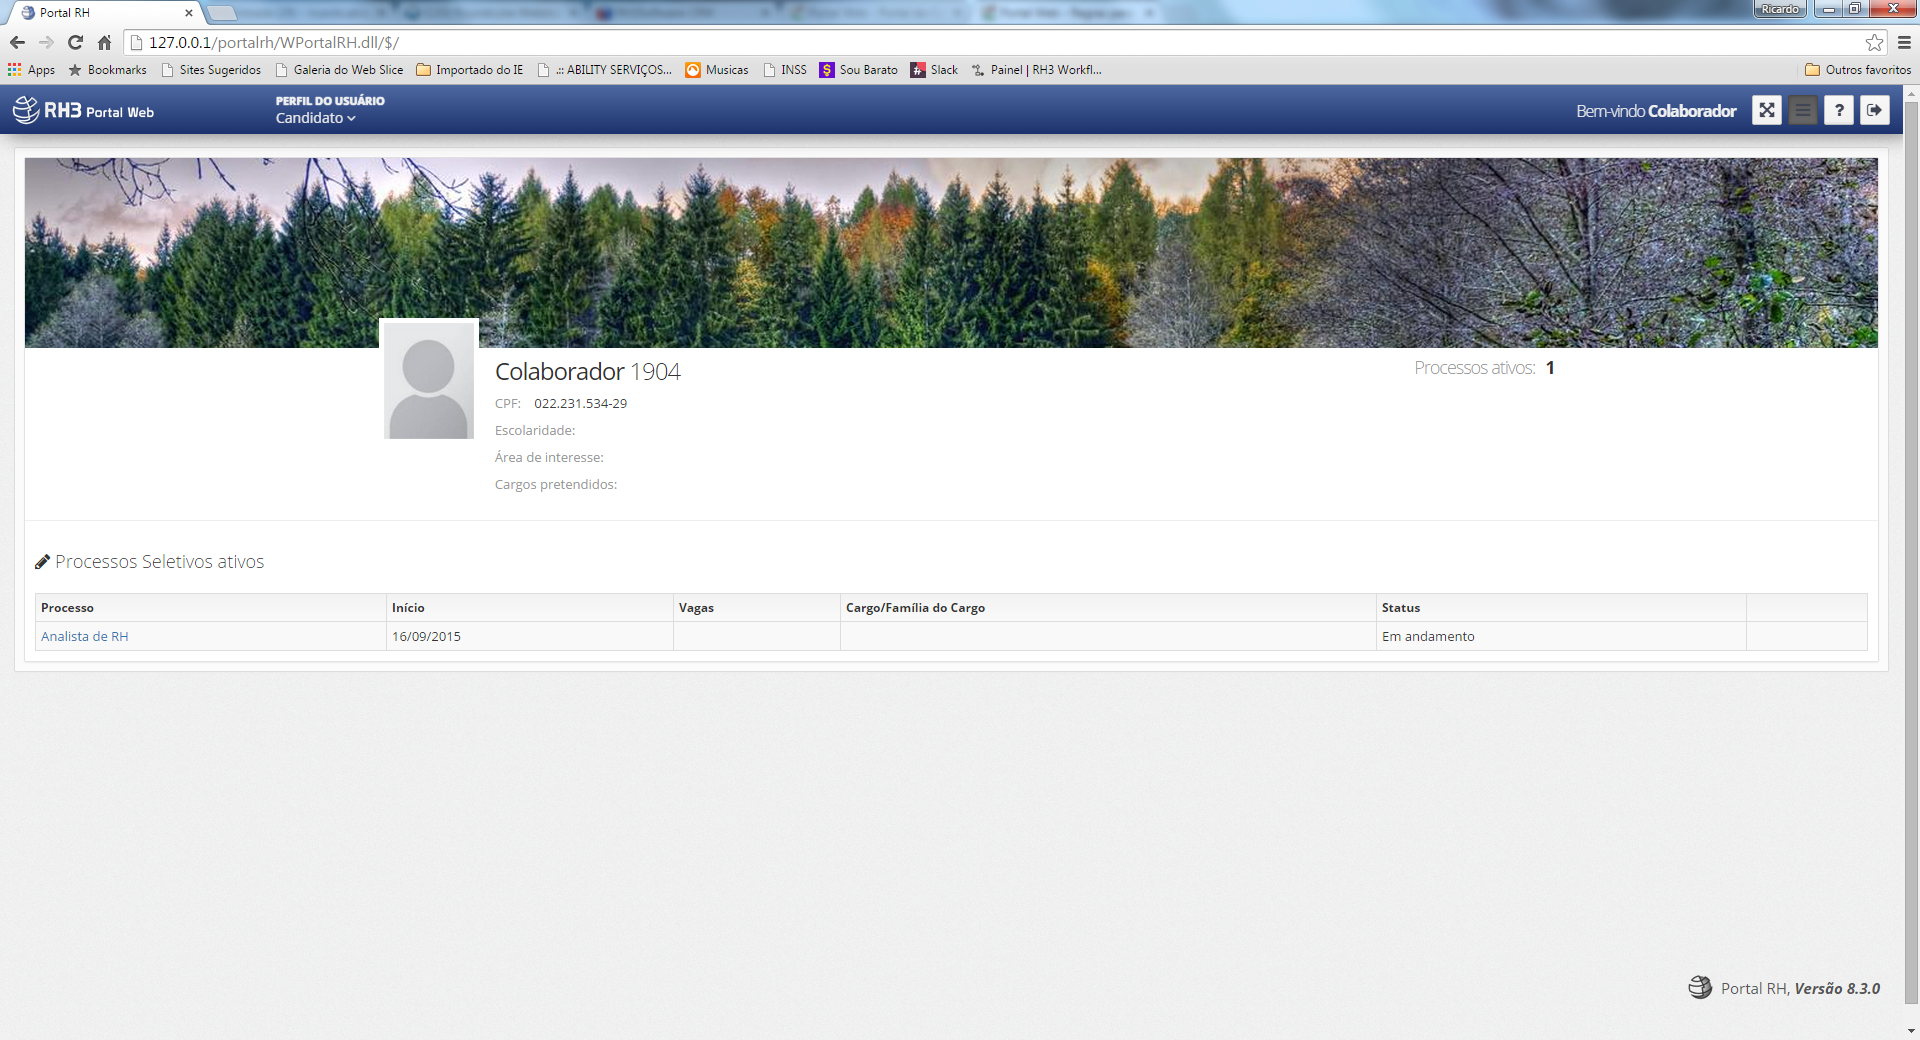Click the address bar URL field
This screenshot has height=1040, width=1920.
click(x=900, y=42)
